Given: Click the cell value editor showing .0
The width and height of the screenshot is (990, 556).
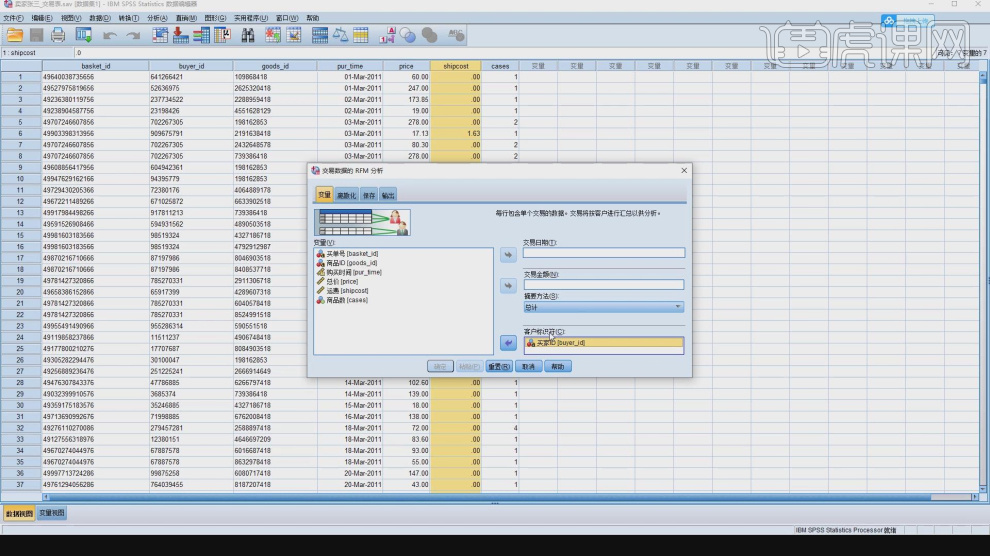Looking at the screenshot, I should point(505,53).
